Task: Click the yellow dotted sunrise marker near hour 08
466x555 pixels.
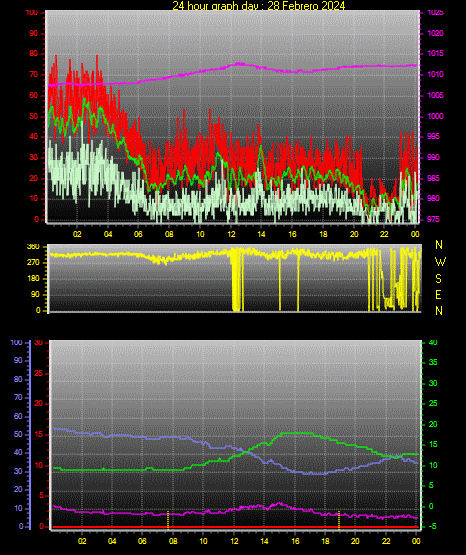Action: click(x=168, y=520)
